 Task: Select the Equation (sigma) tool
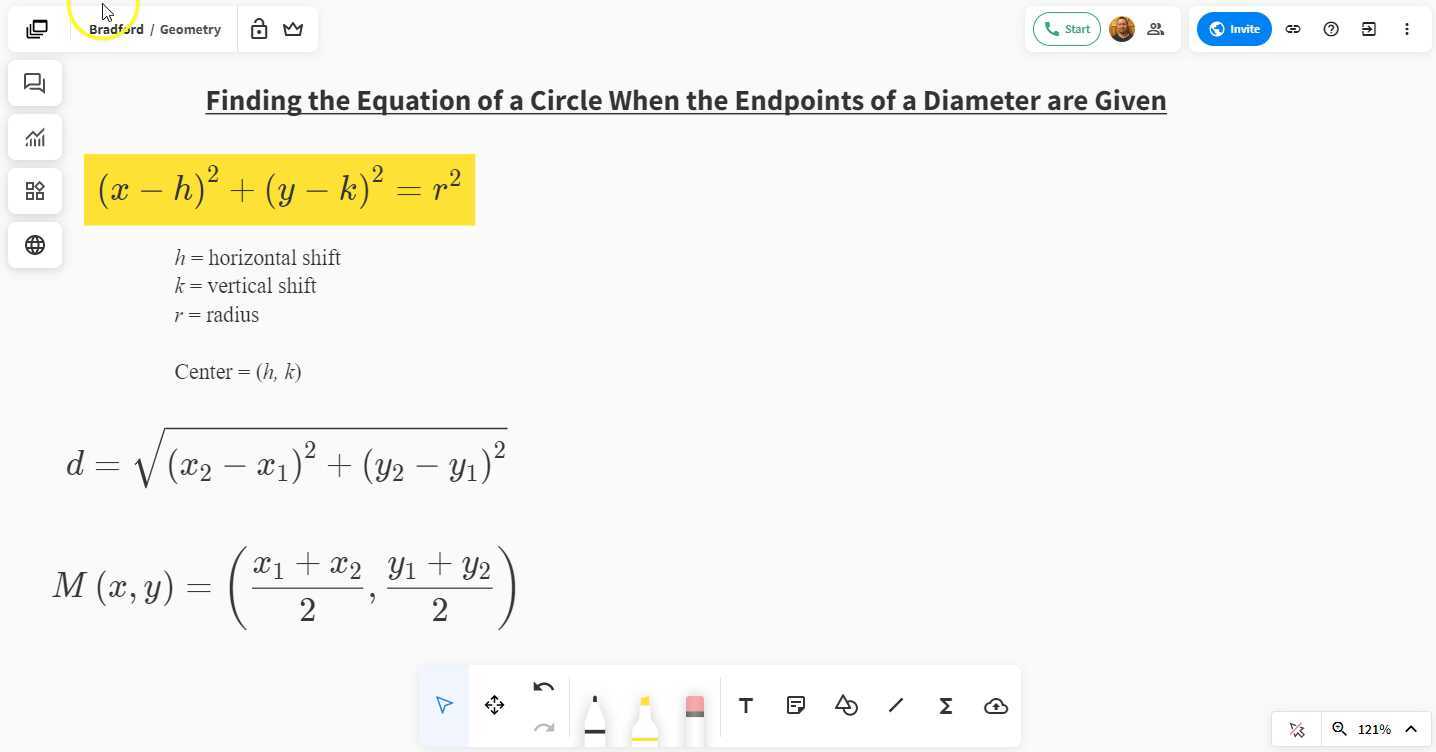click(x=945, y=705)
